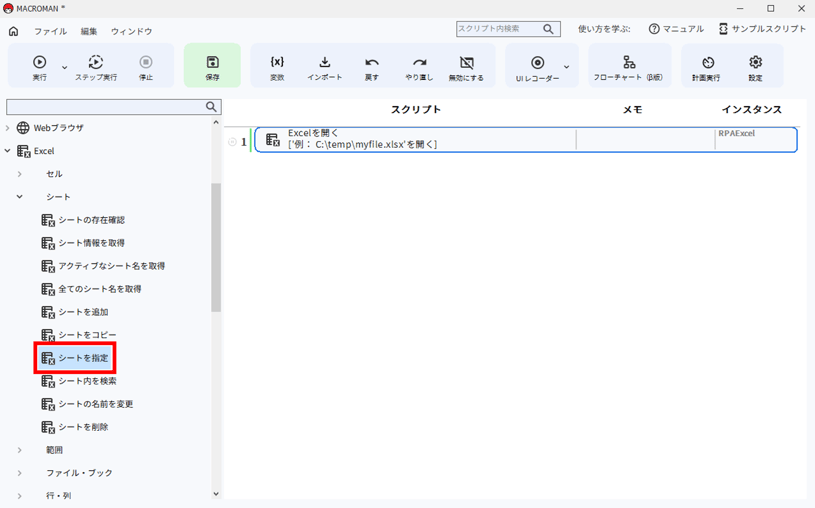
Task: Select シートを指定 action
Action: click(75, 358)
